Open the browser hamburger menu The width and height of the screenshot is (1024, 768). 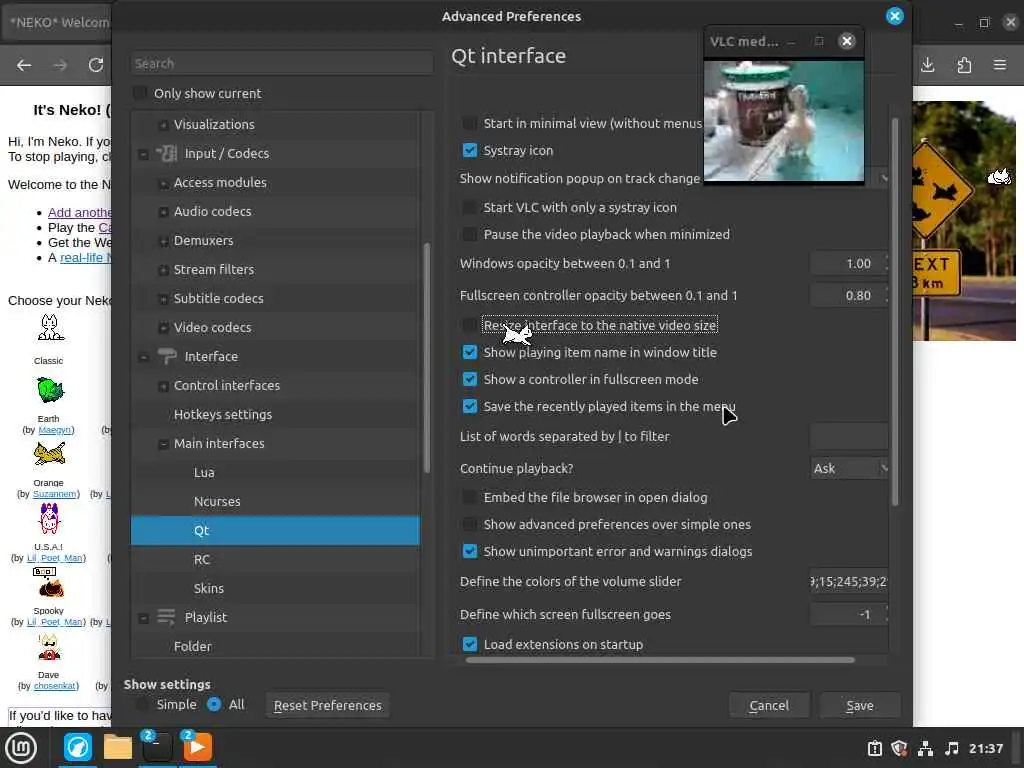pos(1000,65)
